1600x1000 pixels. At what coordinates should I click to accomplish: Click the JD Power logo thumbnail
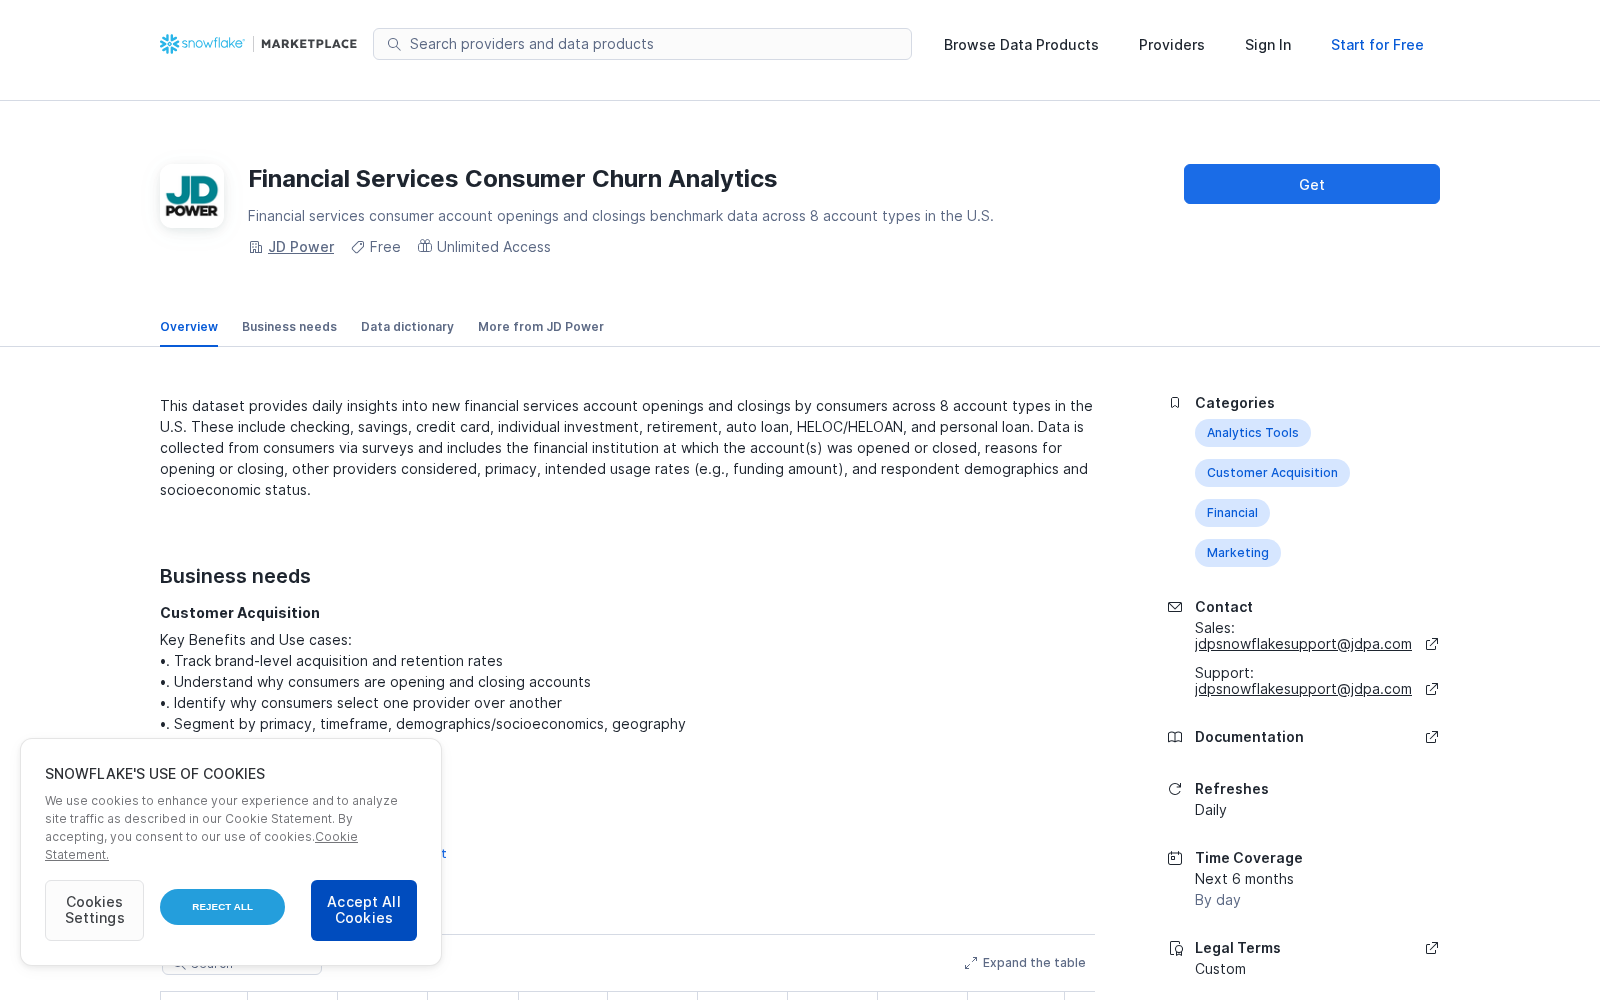[x=192, y=196]
